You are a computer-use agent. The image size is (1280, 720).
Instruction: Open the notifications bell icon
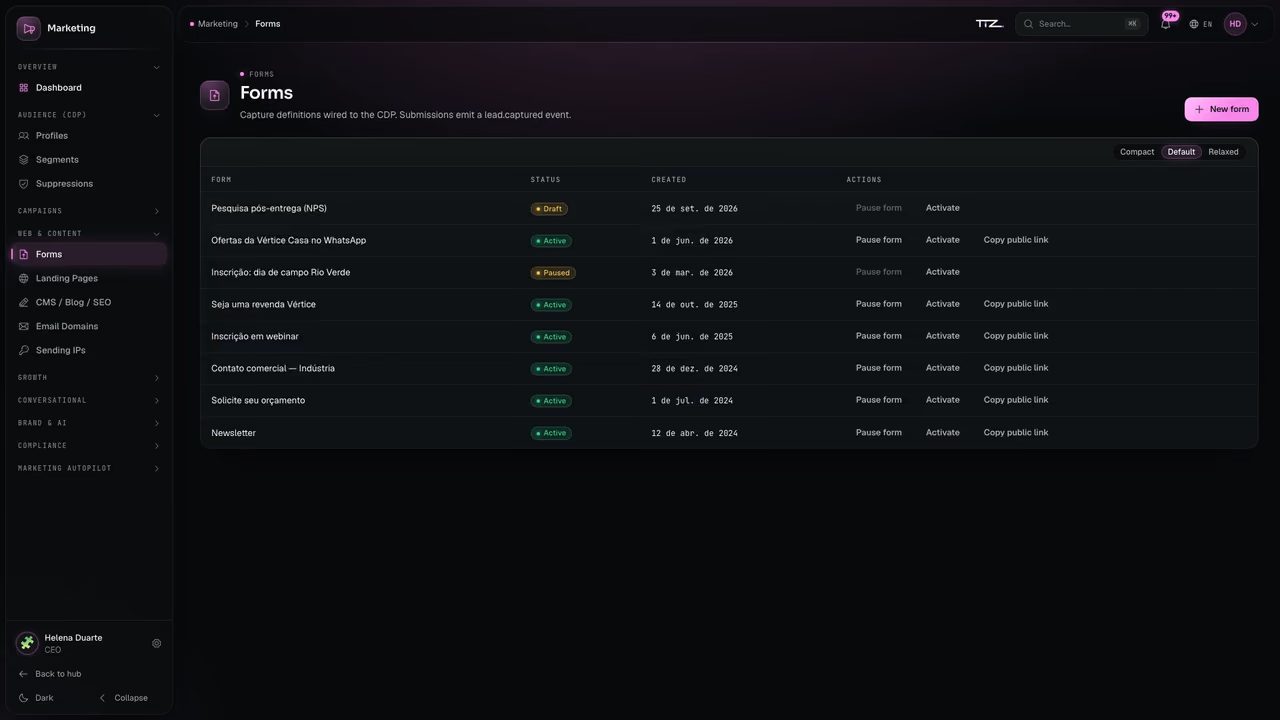[x=1166, y=24]
